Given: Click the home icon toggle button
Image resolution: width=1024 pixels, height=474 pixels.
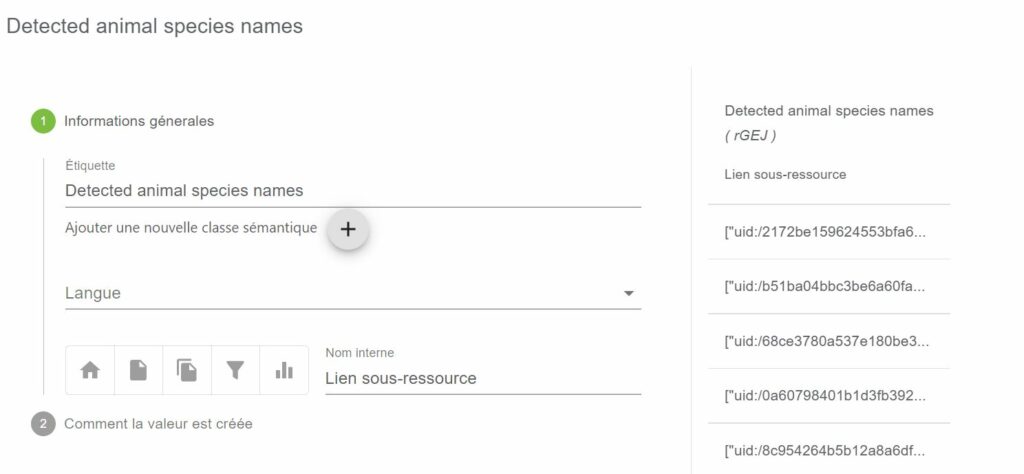Looking at the screenshot, I should [90, 370].
